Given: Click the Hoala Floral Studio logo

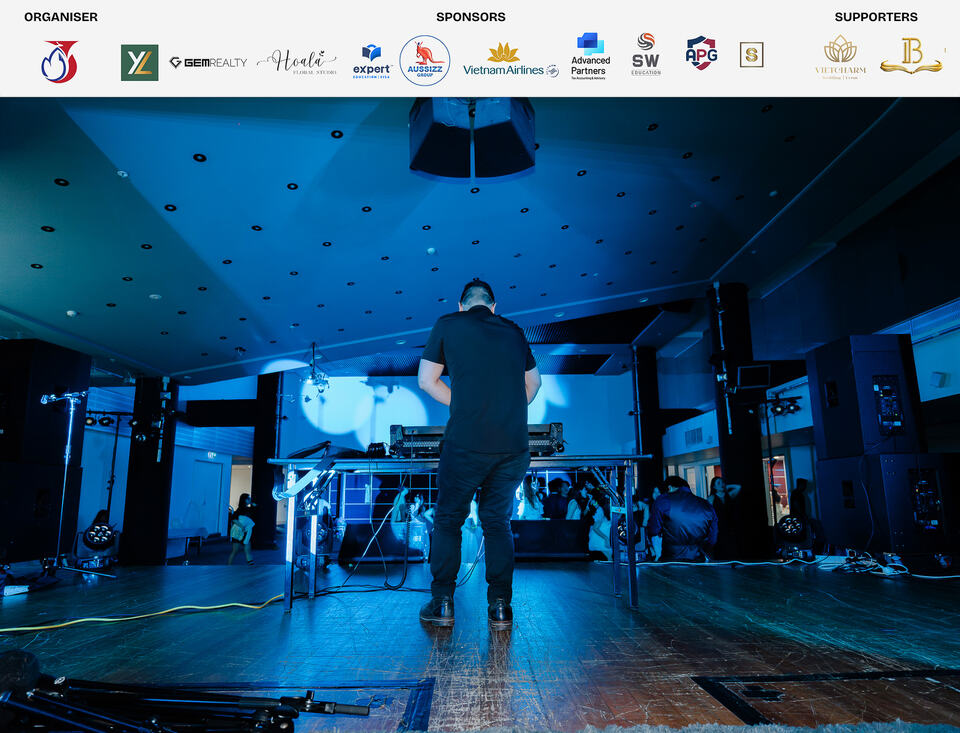Looking at the screenshot, I should click(x=297, y=62).
